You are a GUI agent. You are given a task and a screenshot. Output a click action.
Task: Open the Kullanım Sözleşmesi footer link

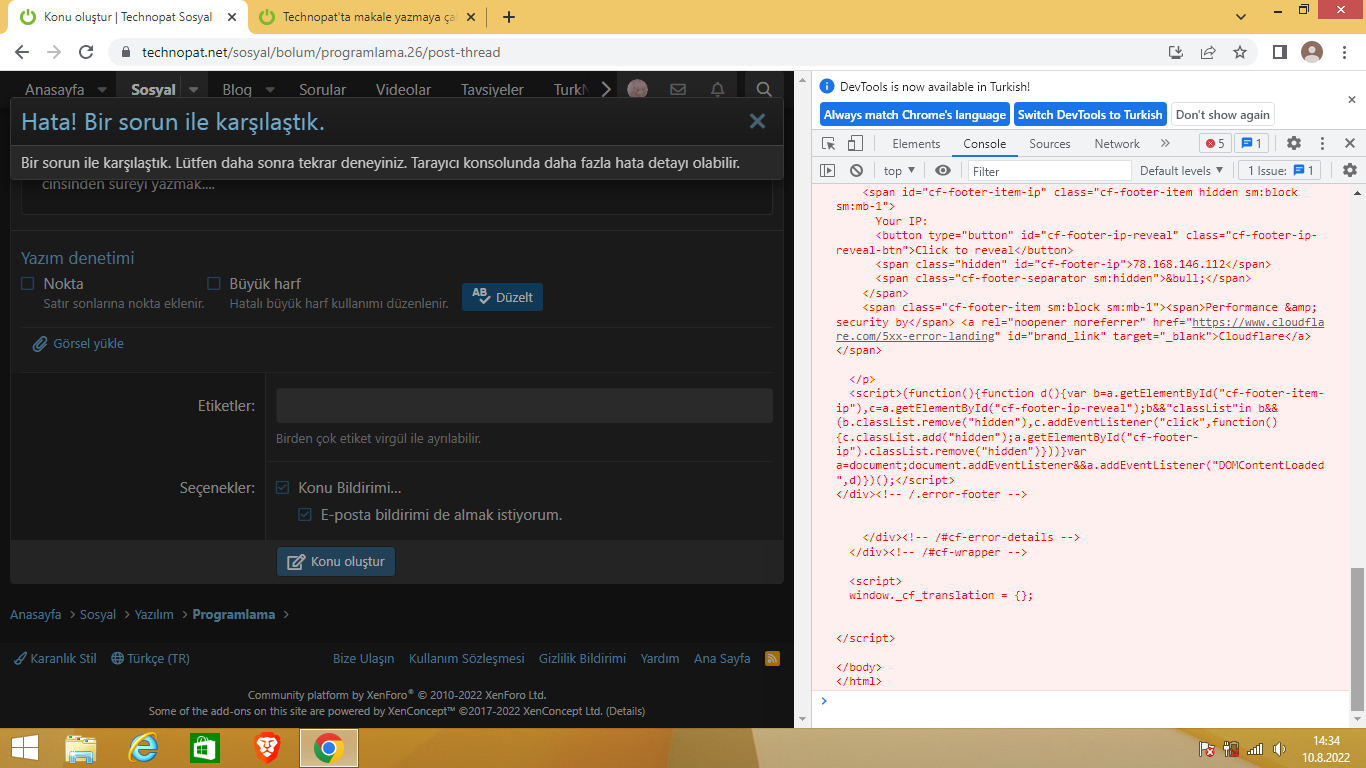(x=467, y=658)
